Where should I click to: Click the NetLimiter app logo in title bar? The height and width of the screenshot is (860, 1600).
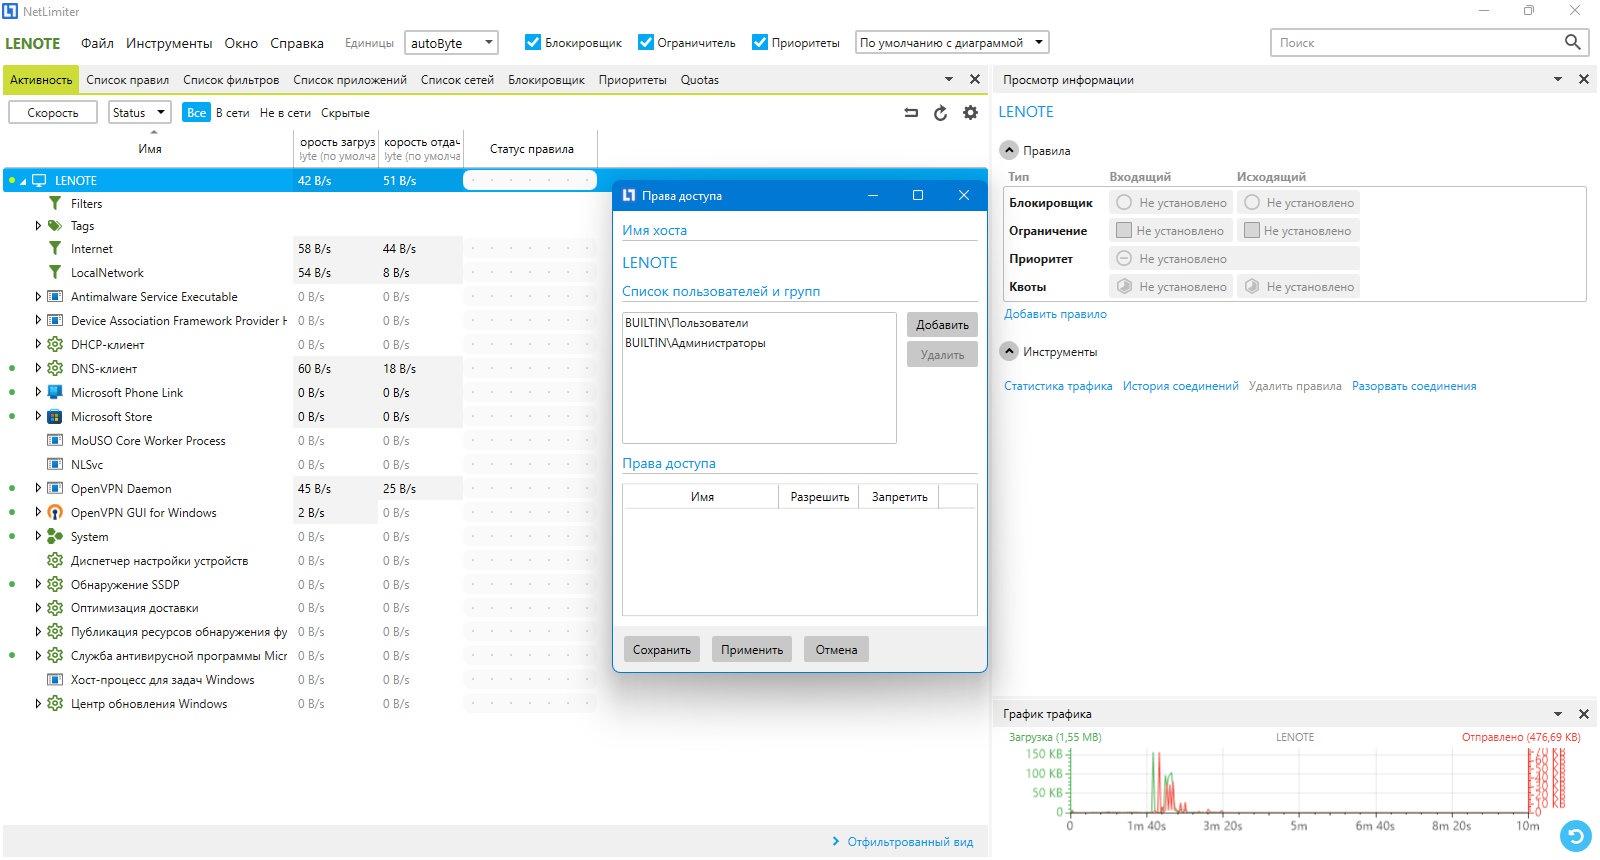[x=11, y=11]
